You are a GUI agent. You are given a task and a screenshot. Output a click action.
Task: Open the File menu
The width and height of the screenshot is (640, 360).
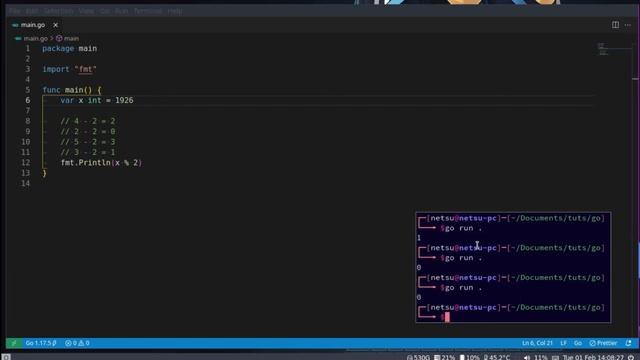[15, 11]
